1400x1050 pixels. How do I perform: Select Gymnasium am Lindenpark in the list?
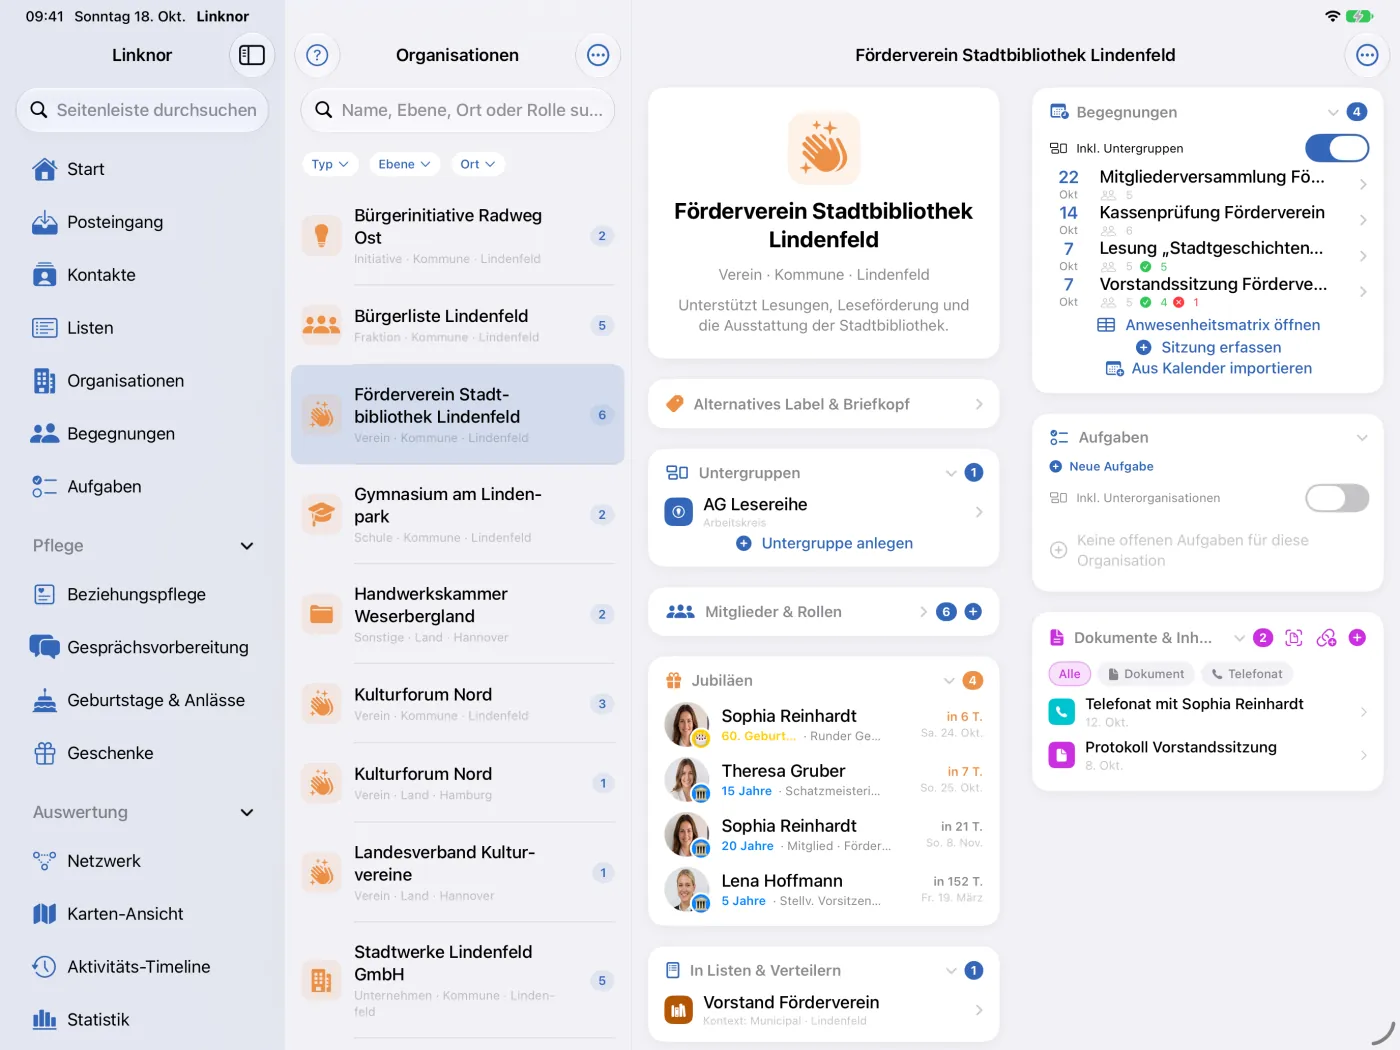pos(458,514)
